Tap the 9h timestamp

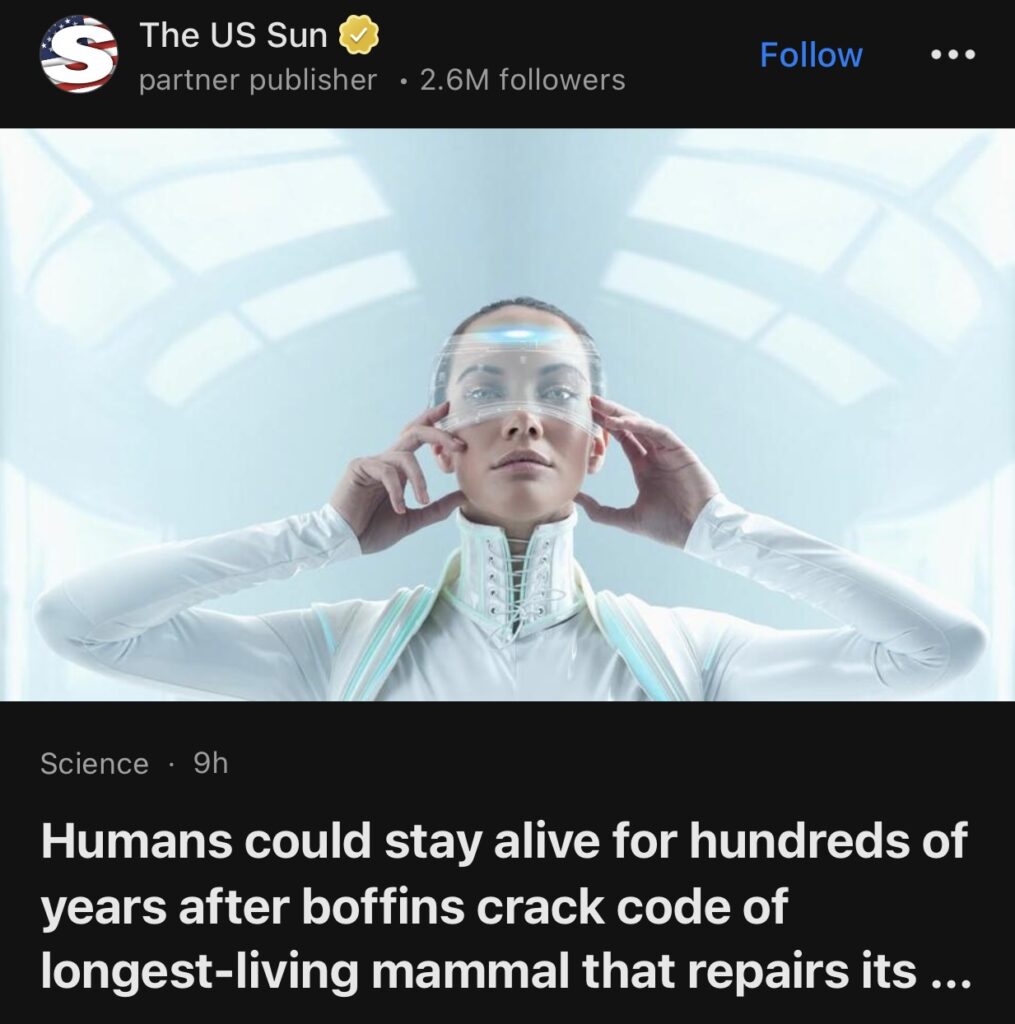211,763
